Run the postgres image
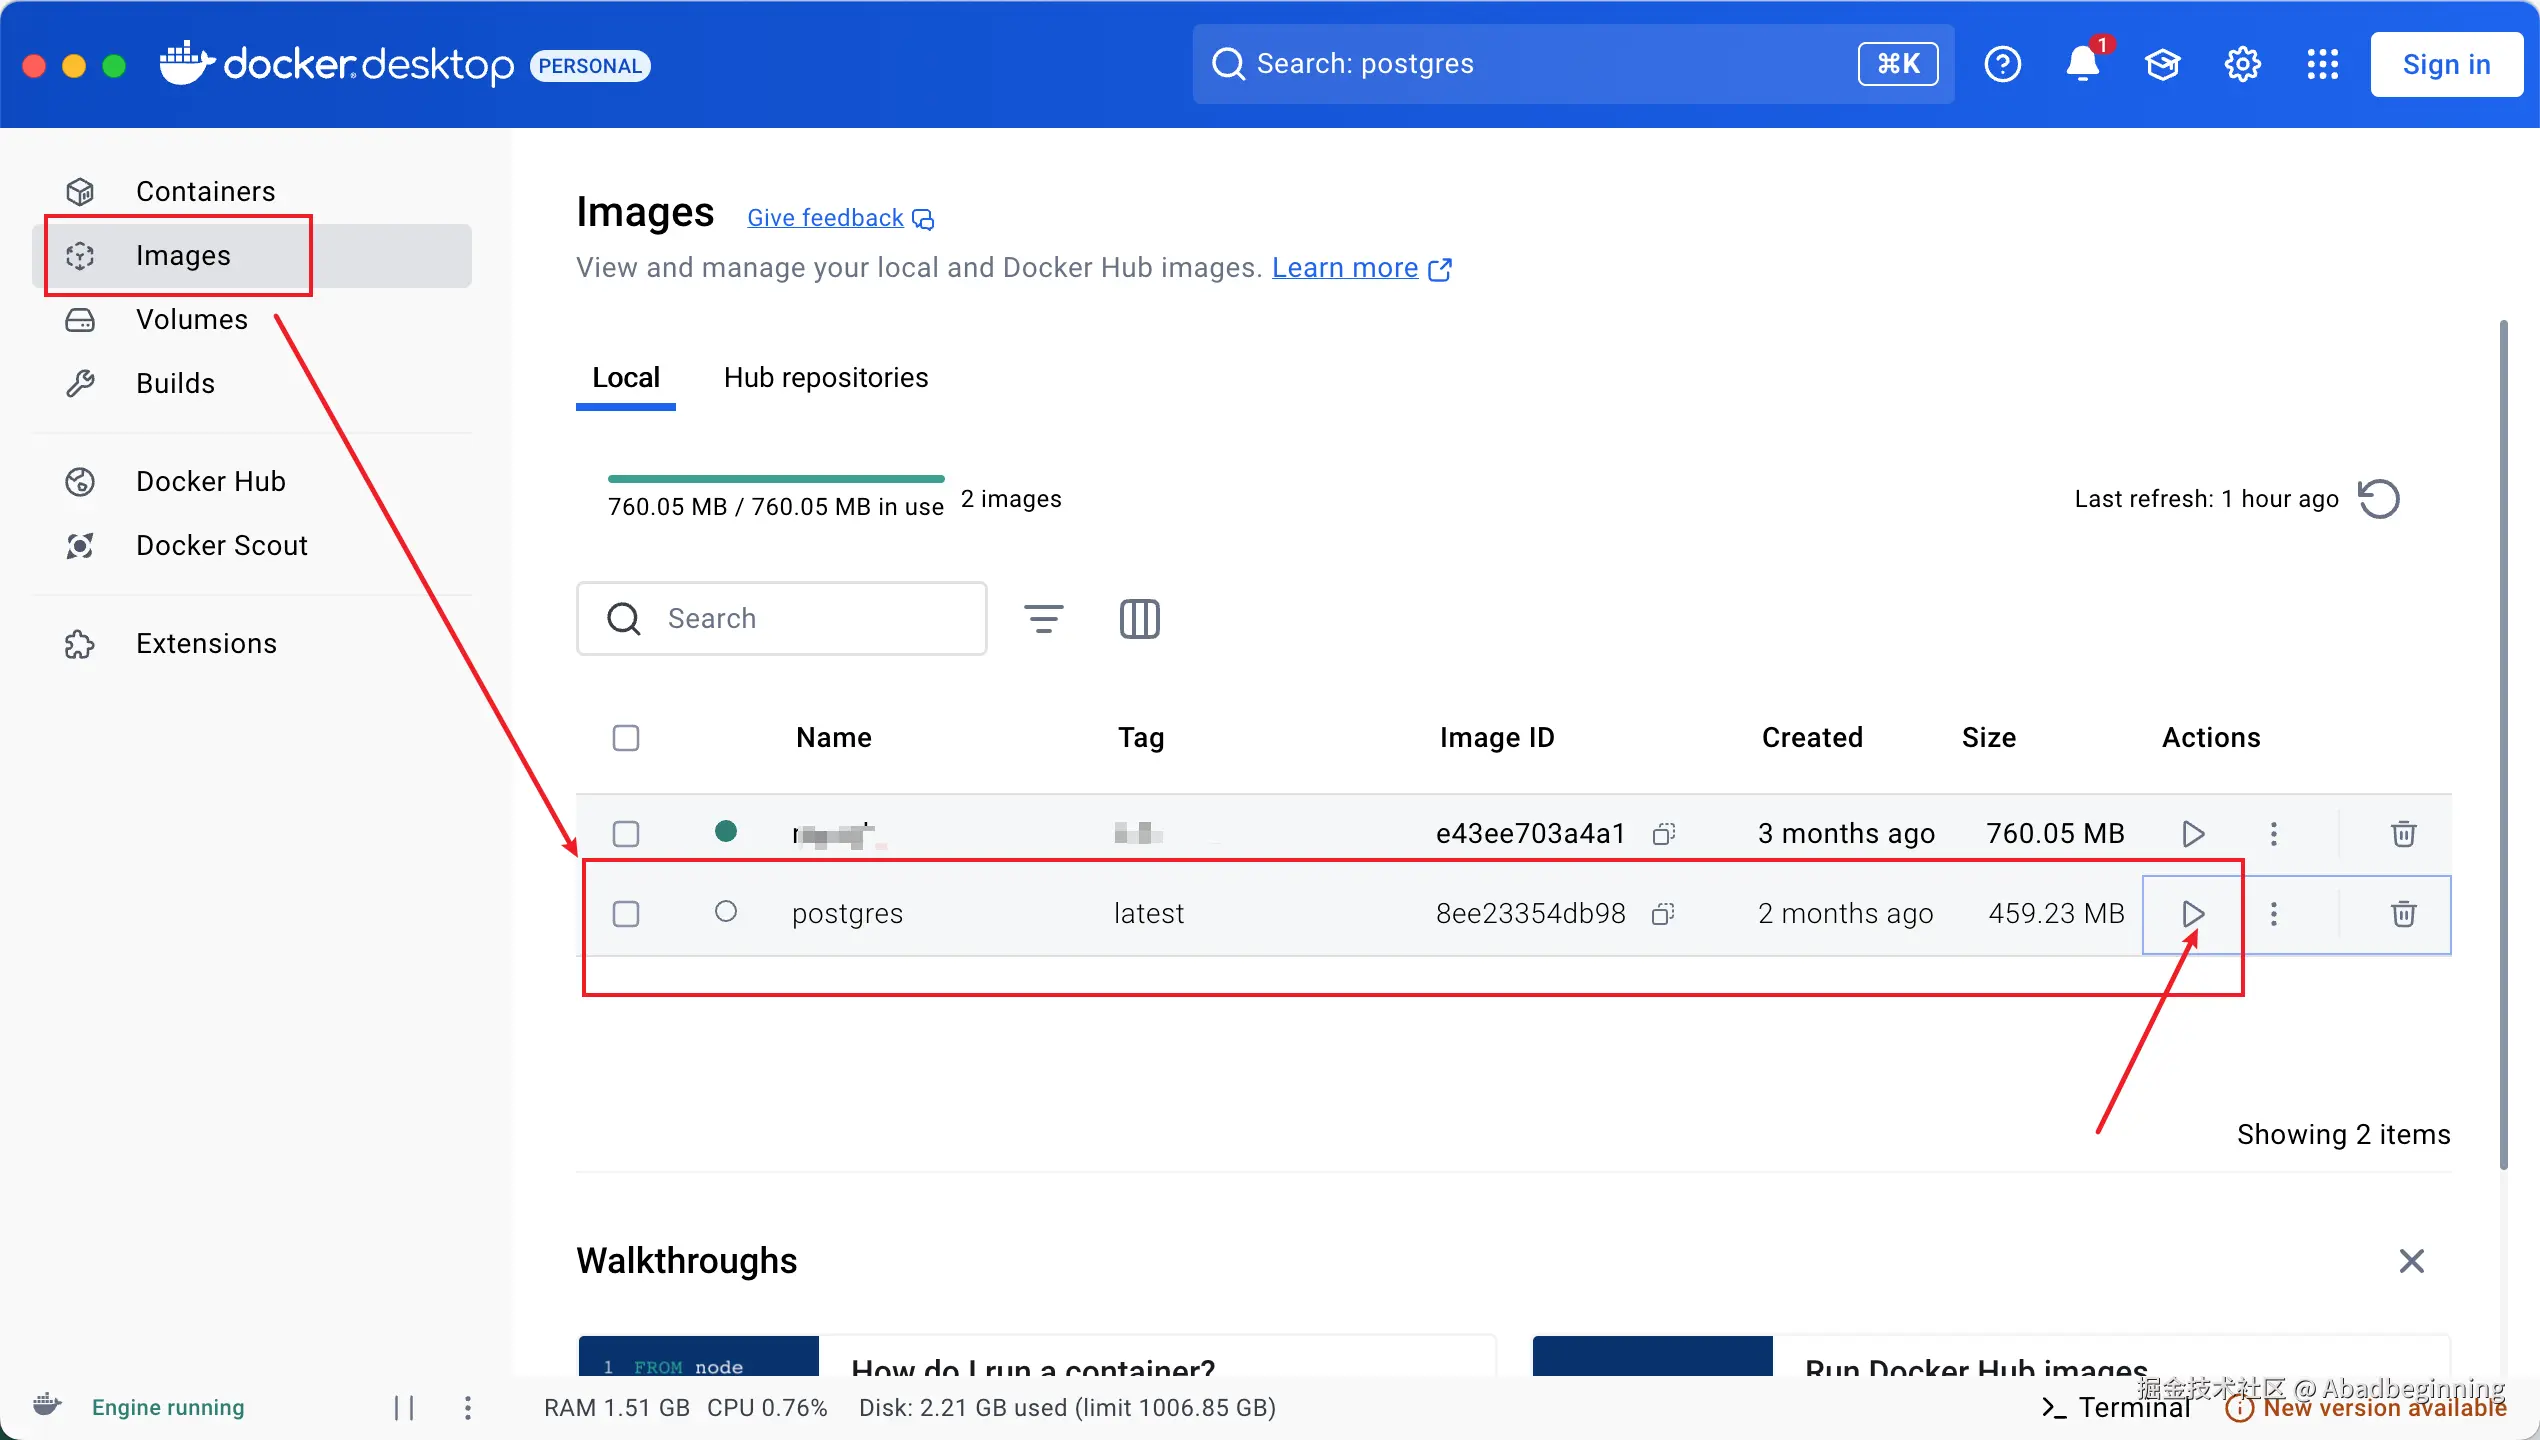This screenshot has width=2540, height=1440. click(x=2192, y=914)
